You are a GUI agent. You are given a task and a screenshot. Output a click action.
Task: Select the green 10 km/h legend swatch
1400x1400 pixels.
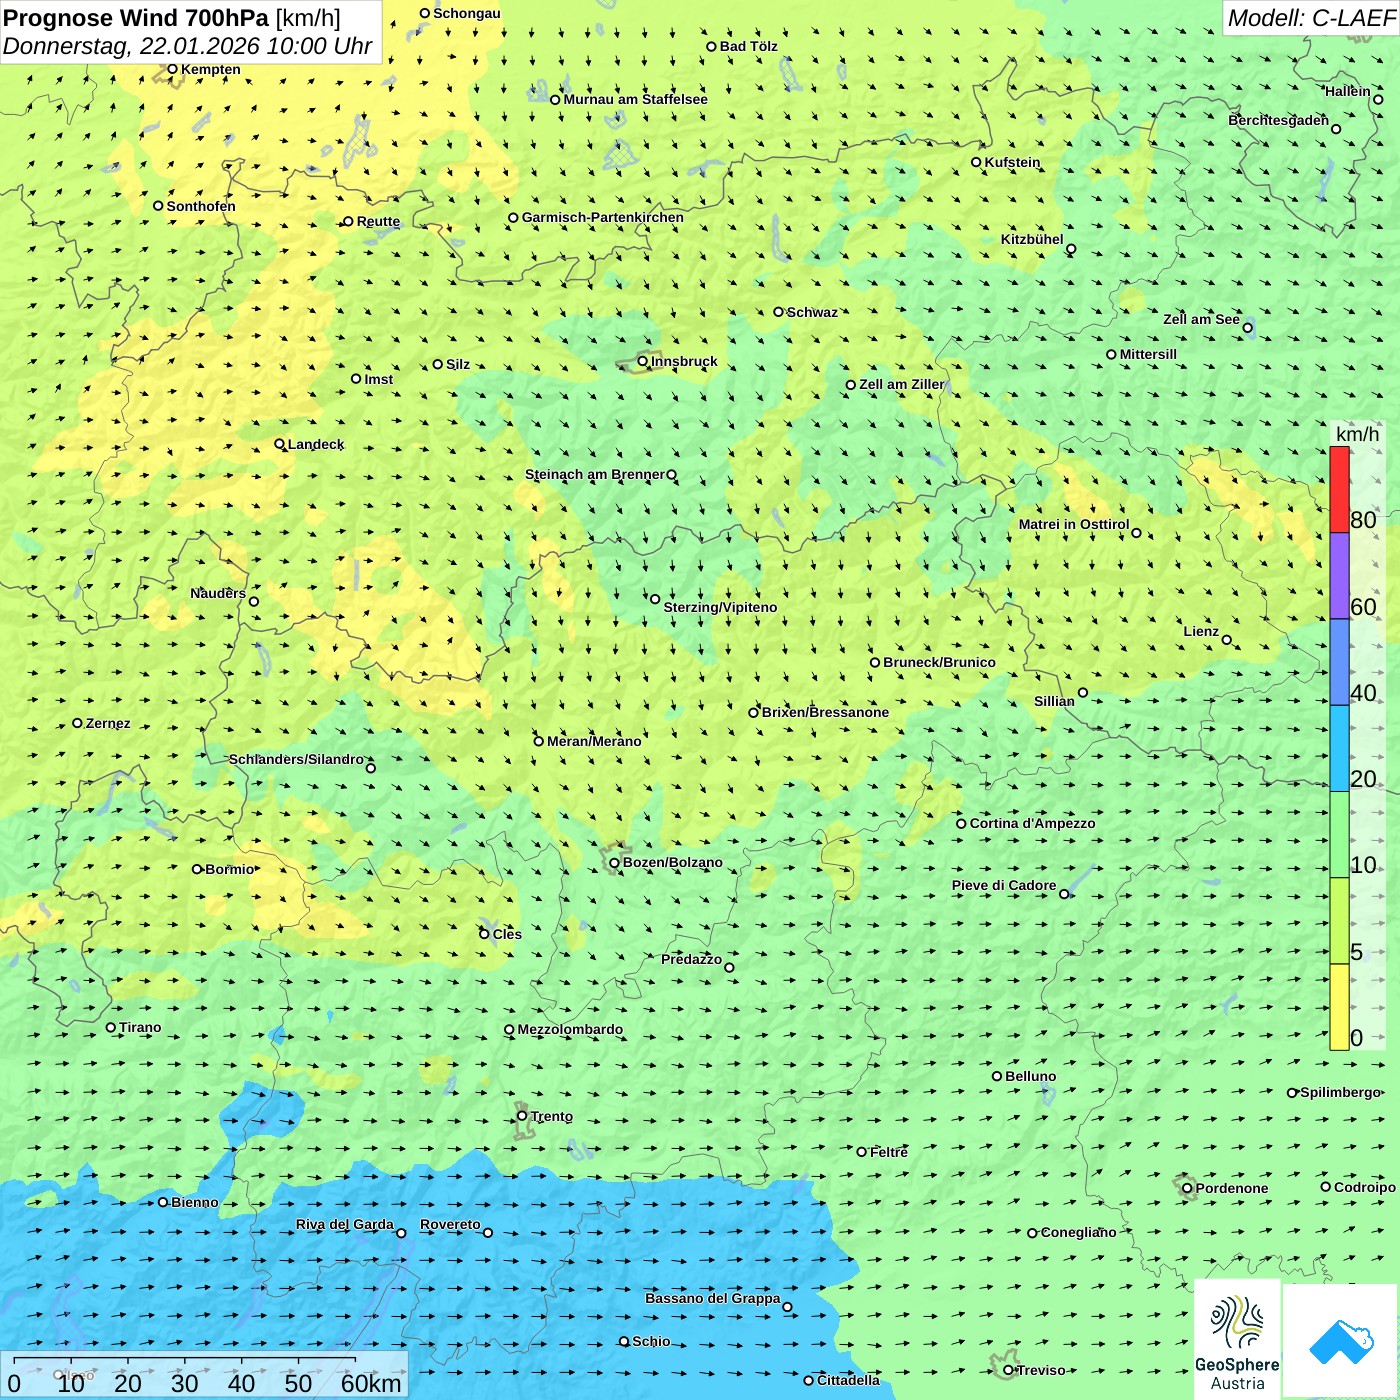point(1339,835)
